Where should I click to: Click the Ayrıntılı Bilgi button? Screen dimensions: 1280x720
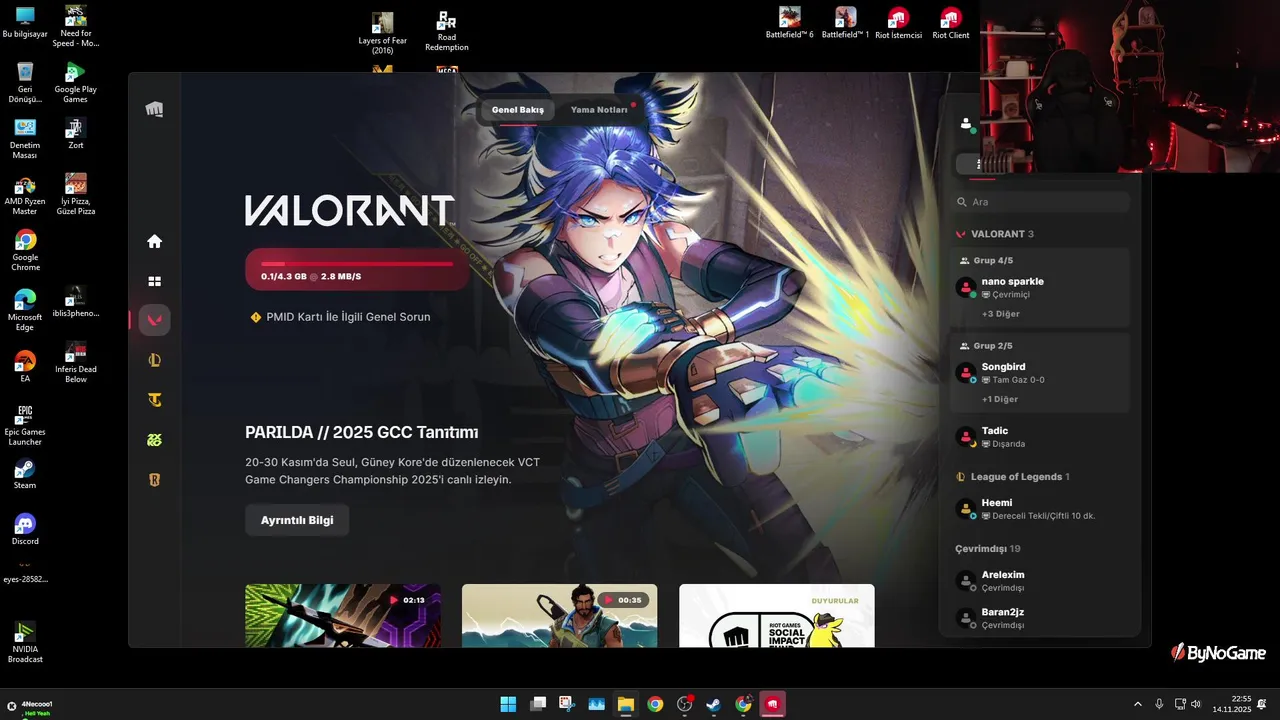297,521
